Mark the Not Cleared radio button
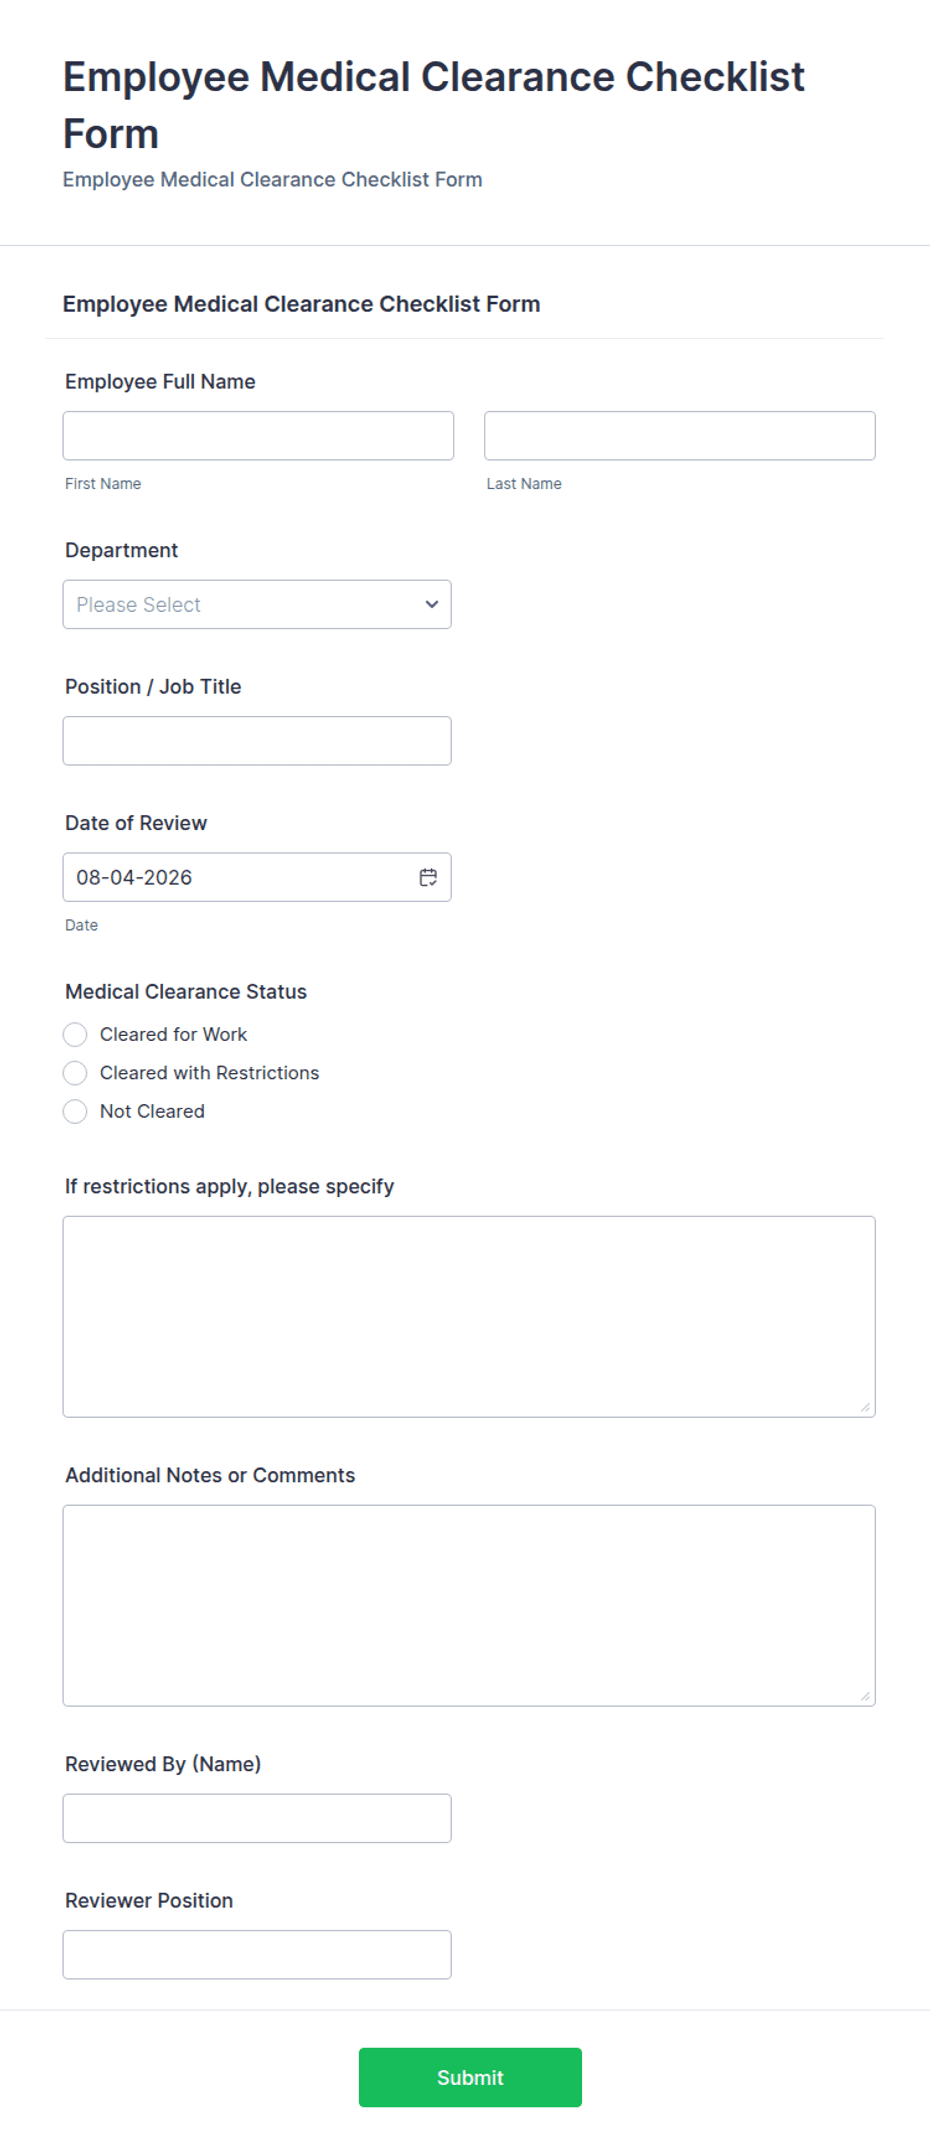Viewport: 930px width, 2156px height. [75, 1111]
